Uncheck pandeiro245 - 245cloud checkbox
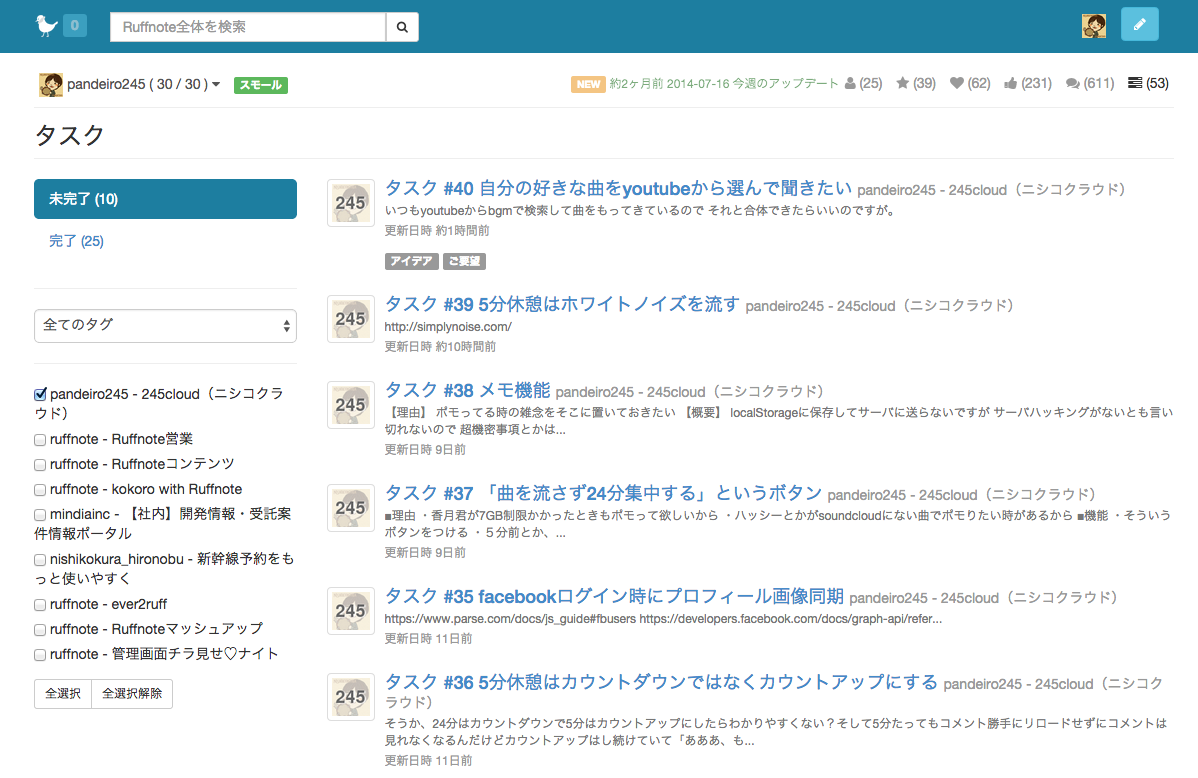The image size is (1198, 778). click(40, 394)
